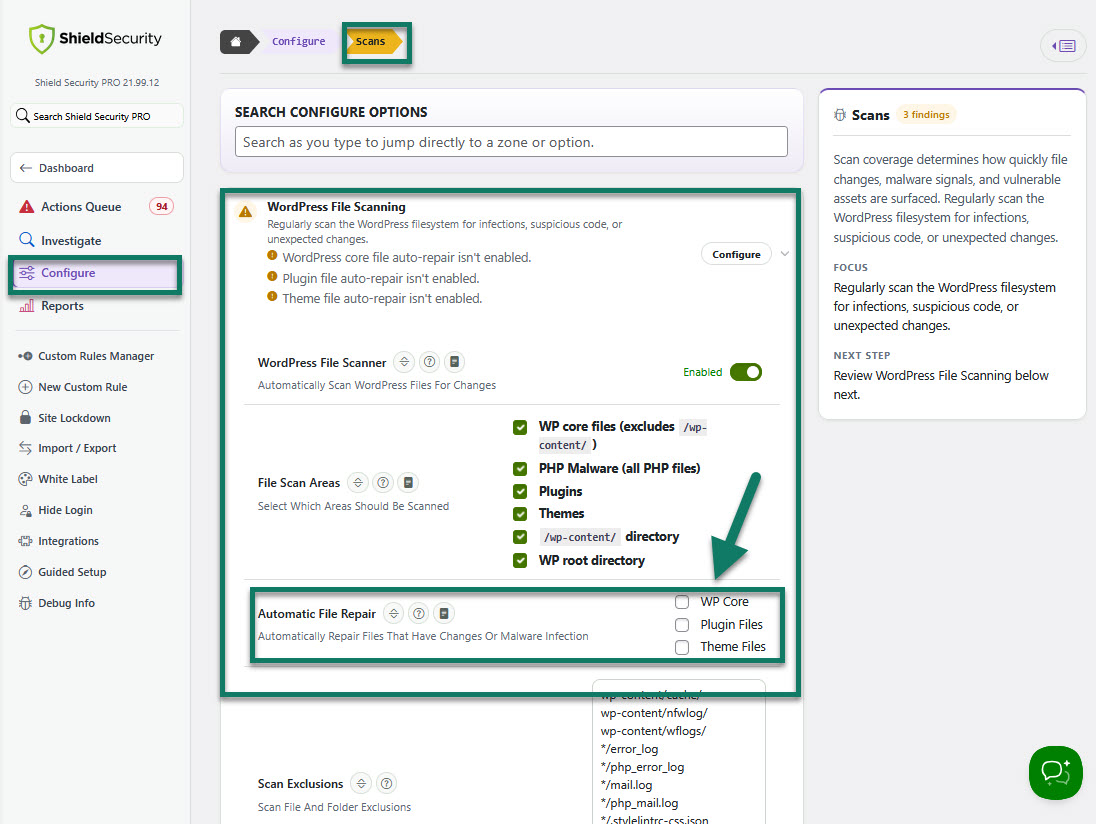Viewport: 1096px width, 824px height.
Task: Click the help icon for Scan Exclusions
Action: (386, 783)
